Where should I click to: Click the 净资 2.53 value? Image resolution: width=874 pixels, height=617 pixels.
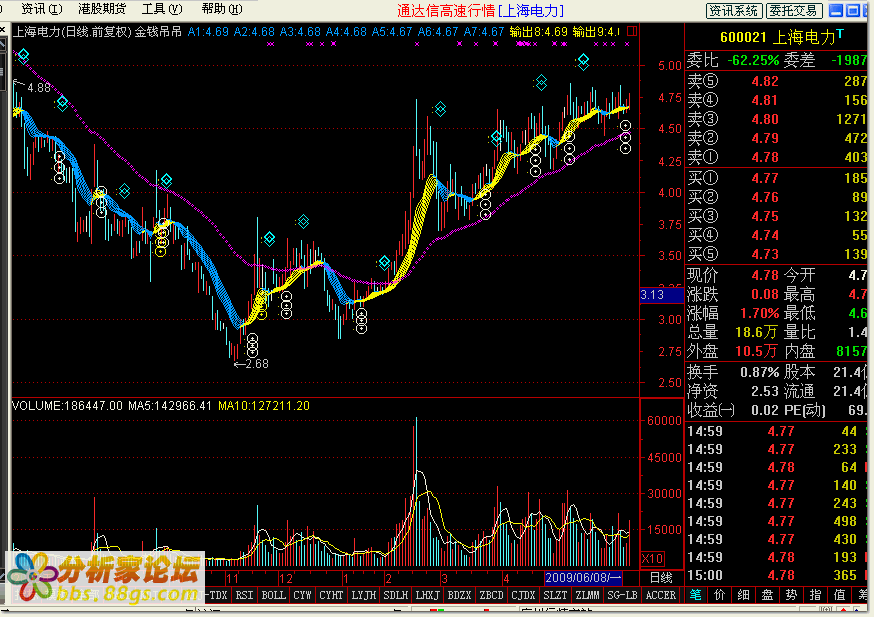pyautogui.click(x=764, y=391)
